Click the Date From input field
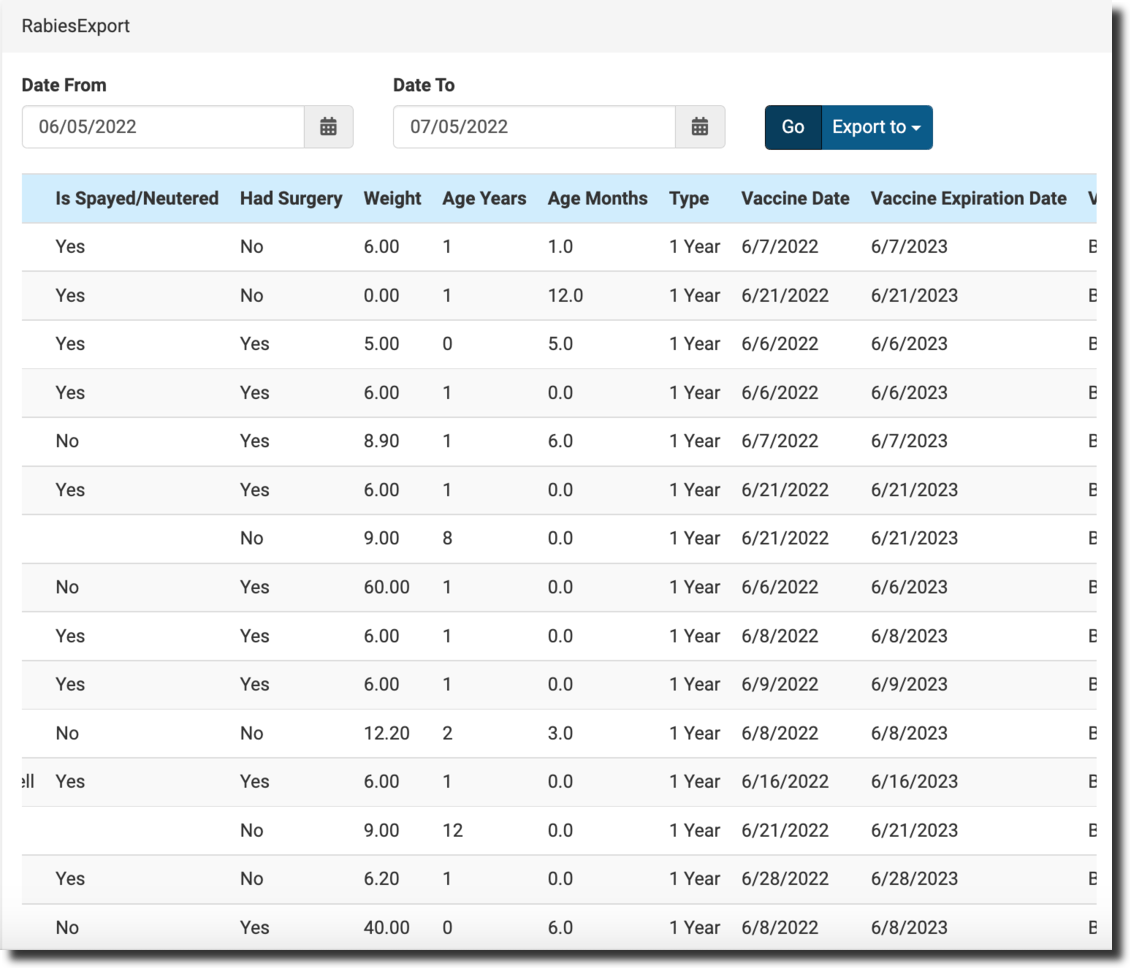The width and height of the screenshot is (1130, 968). coord(163,127)
